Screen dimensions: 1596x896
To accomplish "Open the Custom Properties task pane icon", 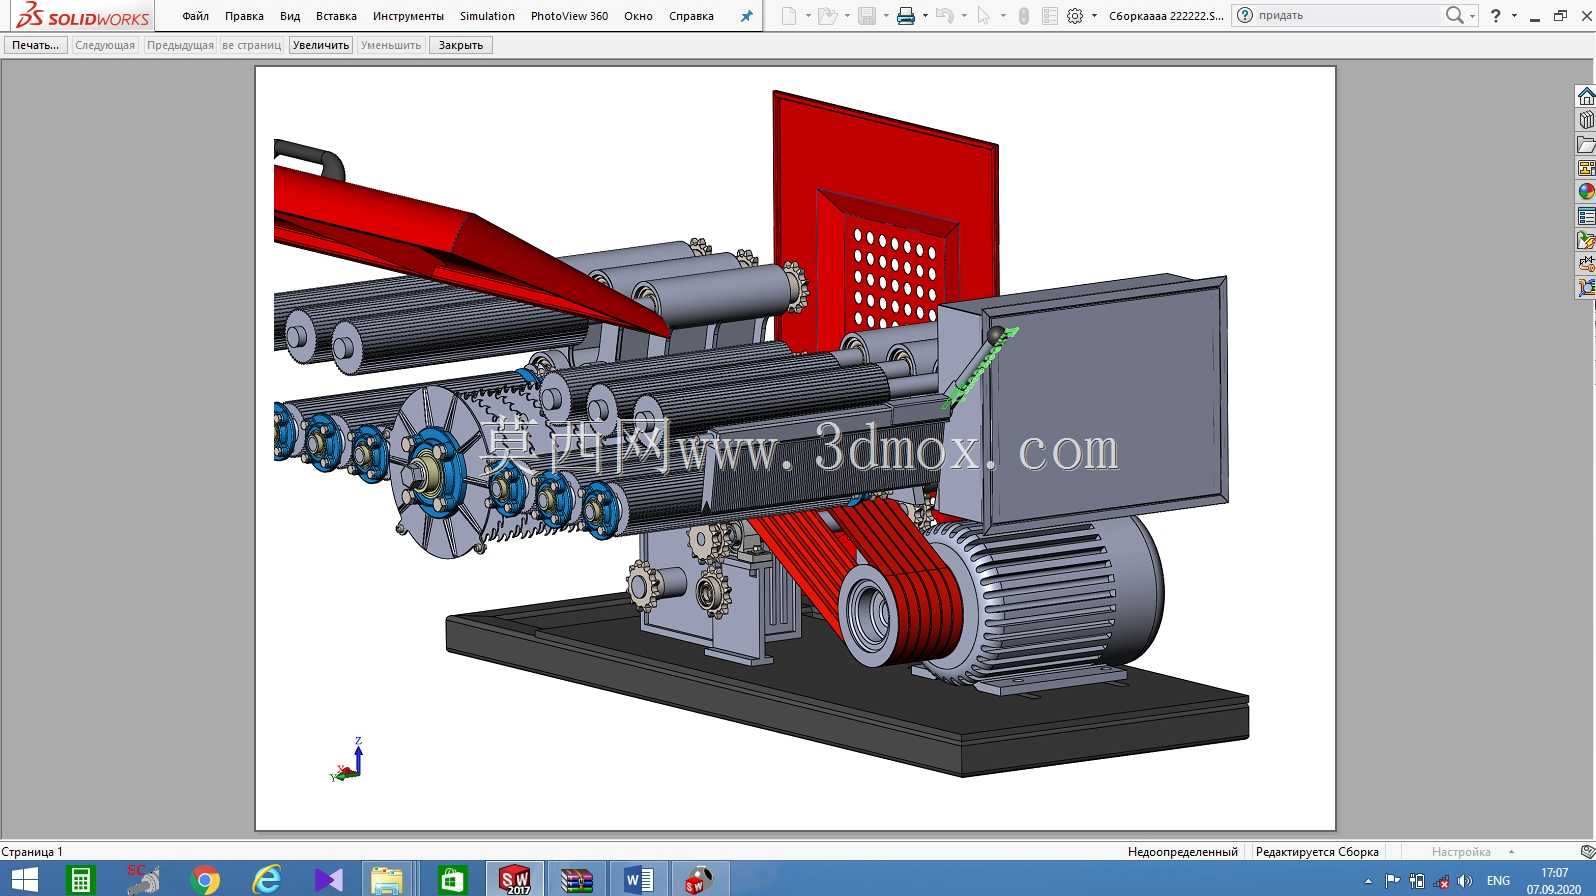I will point(1586,216).
